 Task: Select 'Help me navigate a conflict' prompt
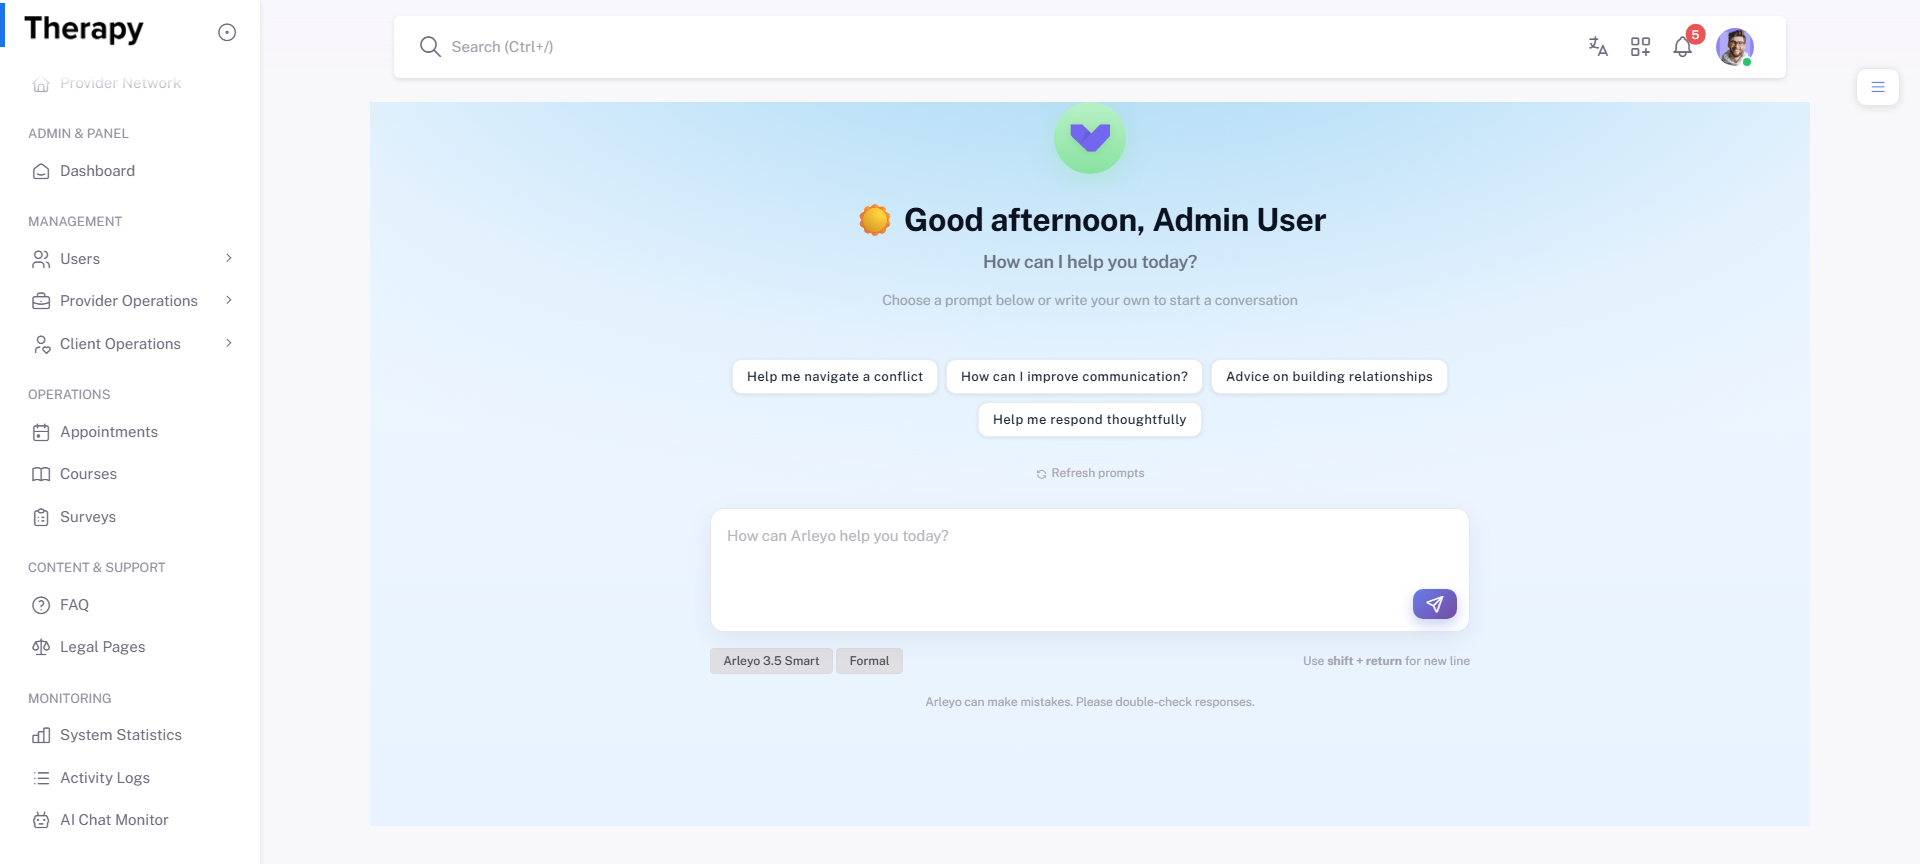pyautogui.click(x=835, y=377)
